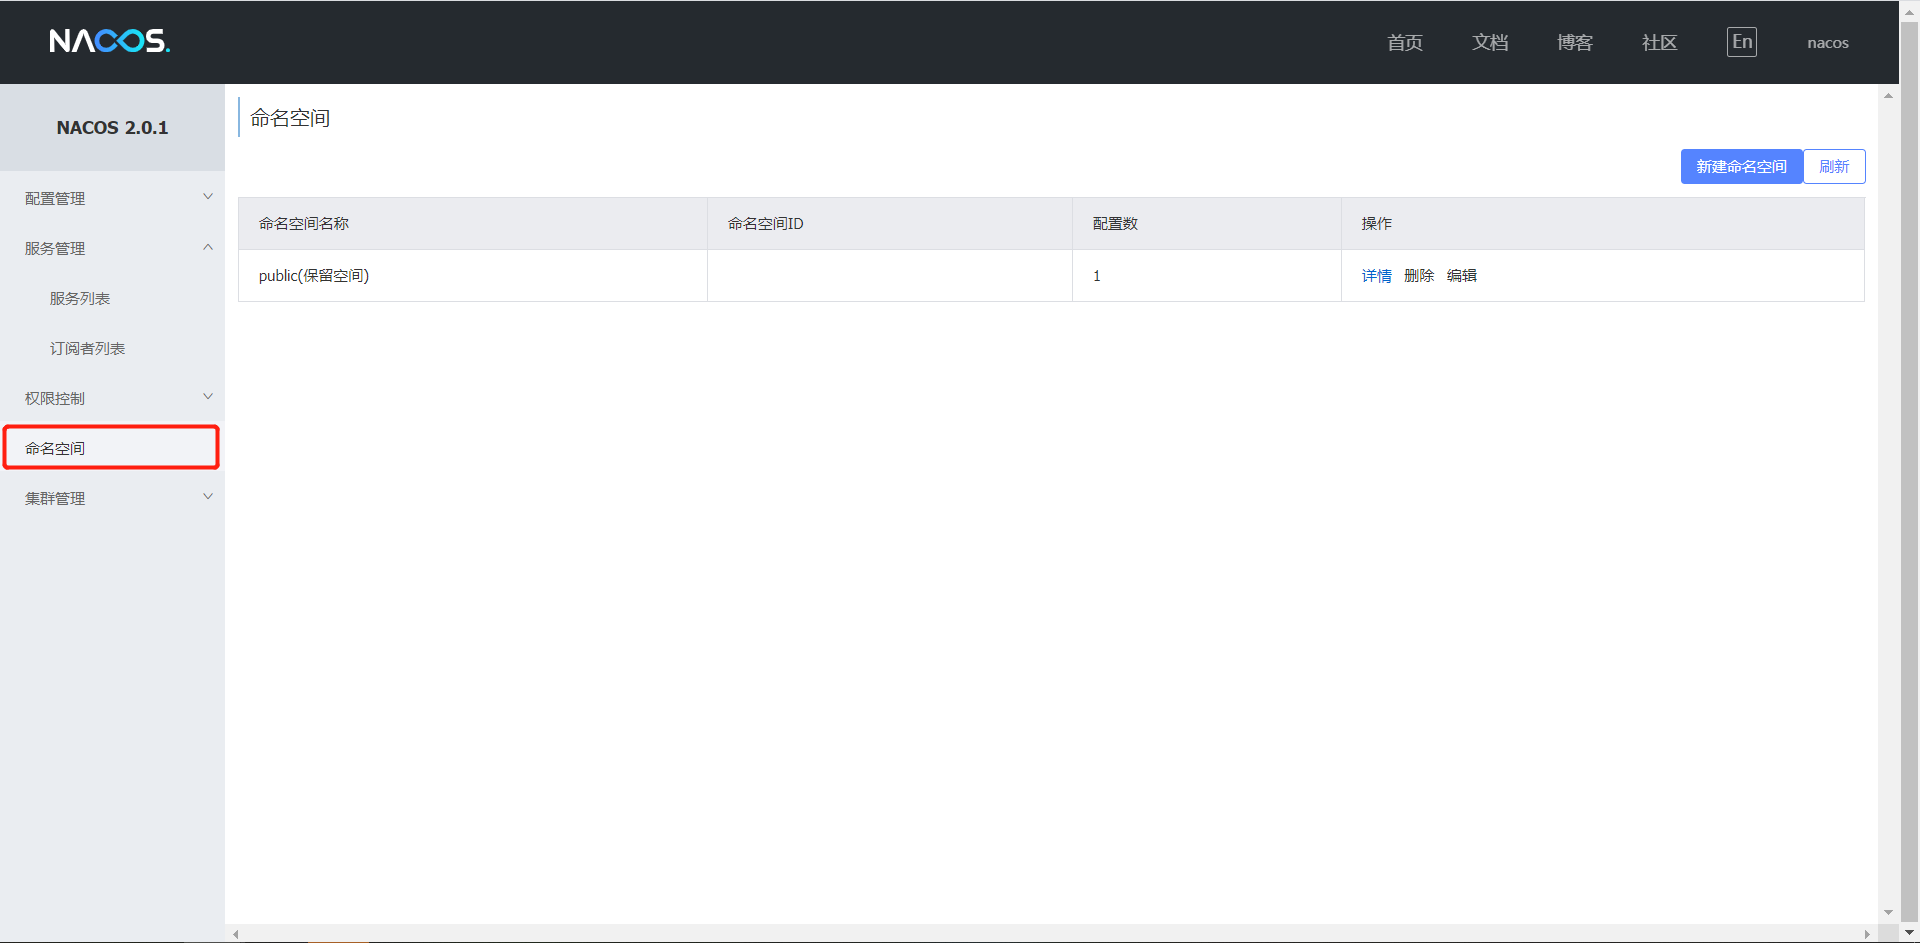The image size is (1920, 943).
Task: Open 首页 in the top navigation
Action: [1405, 42]
